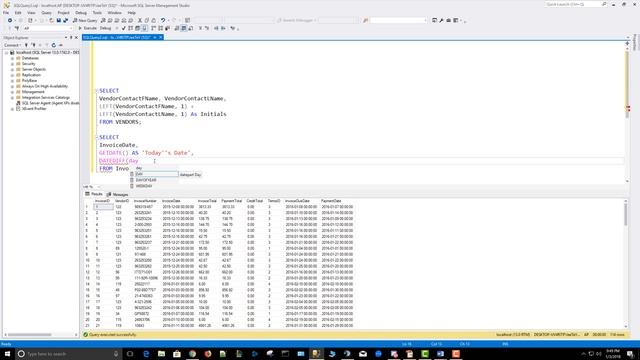Open the Help menu
The width and height of the screenshot is (640, 360).
coord(131,13)
